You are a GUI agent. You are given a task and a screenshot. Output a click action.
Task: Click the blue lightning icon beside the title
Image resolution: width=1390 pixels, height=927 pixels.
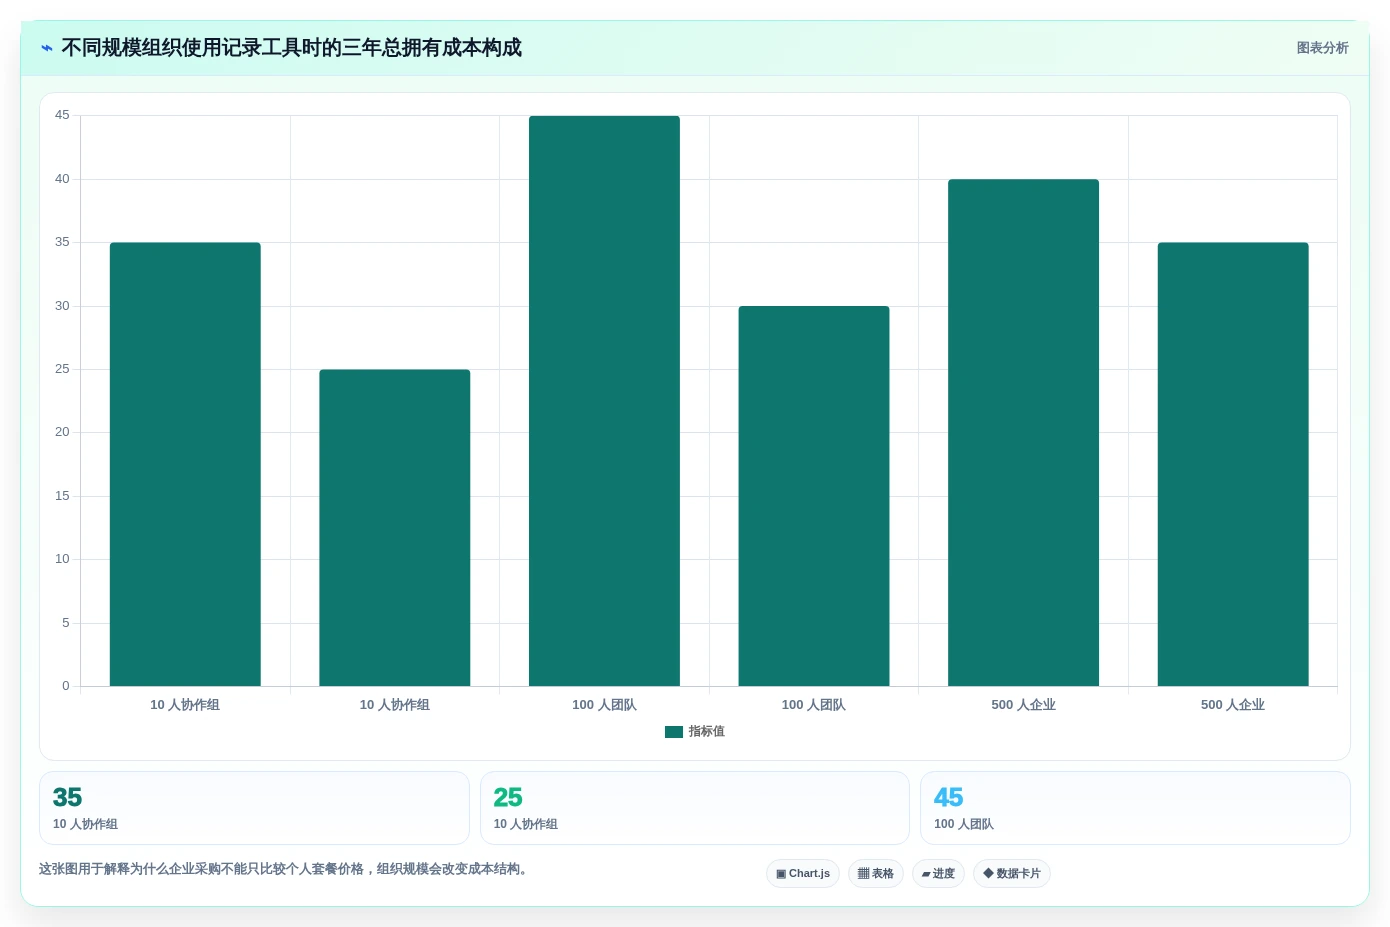[x=47, y=48]
